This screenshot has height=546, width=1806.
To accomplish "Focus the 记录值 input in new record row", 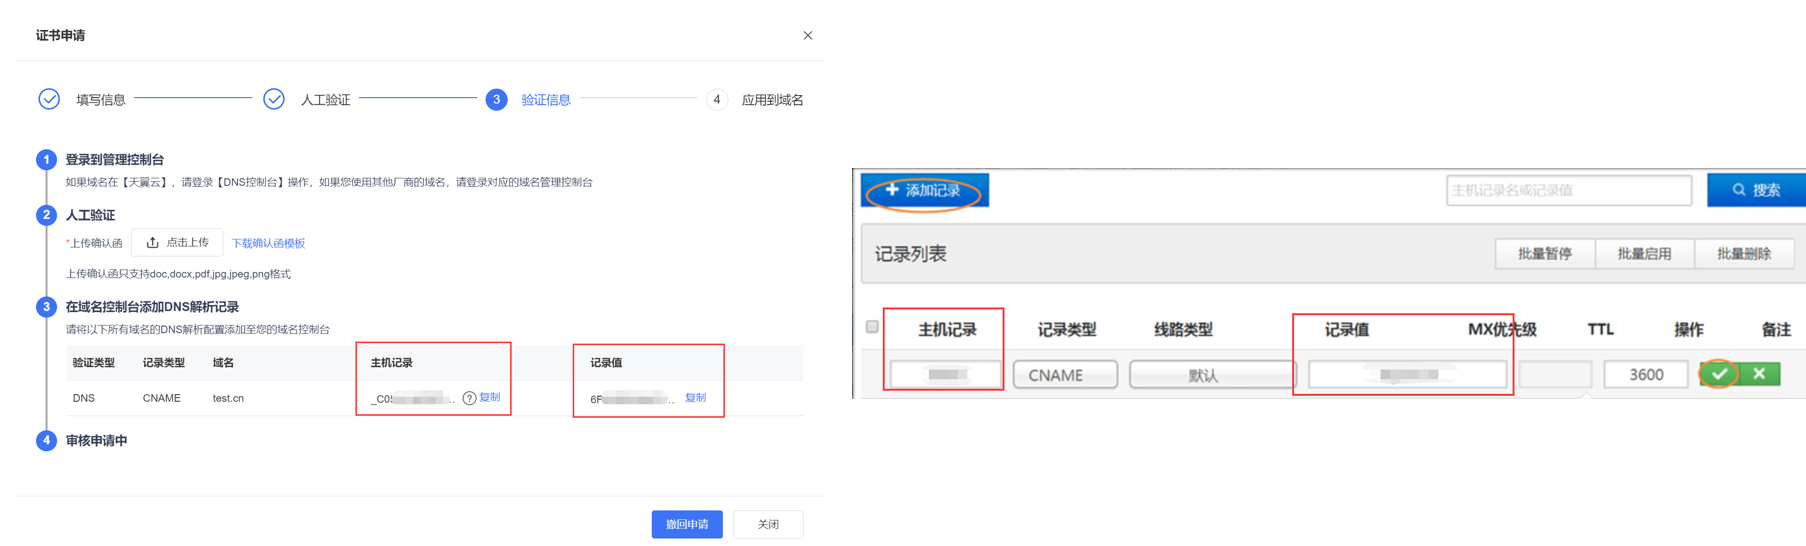I will pos(1407,374).
